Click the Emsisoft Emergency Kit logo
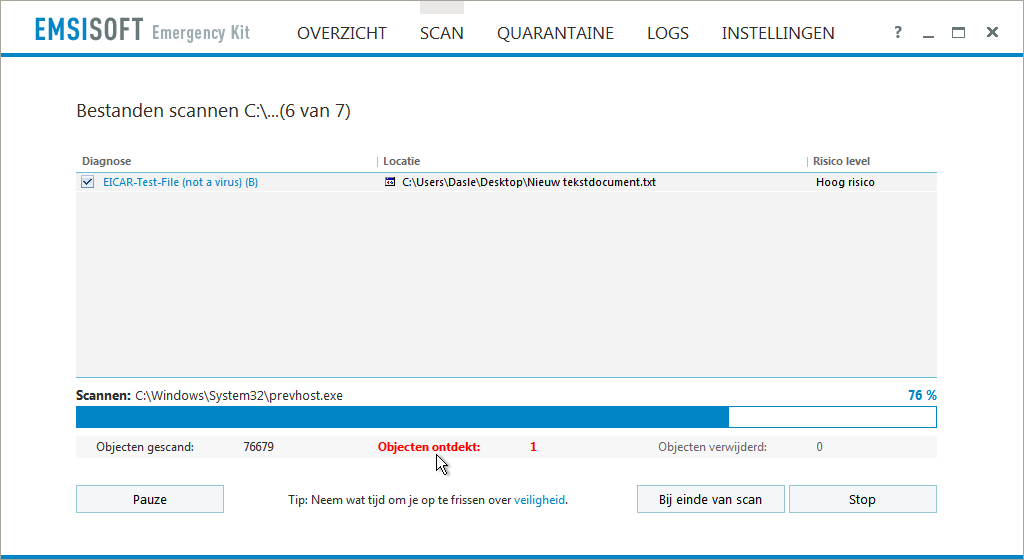The width and height of the screenshot is (1024, 560). [142, 31]
